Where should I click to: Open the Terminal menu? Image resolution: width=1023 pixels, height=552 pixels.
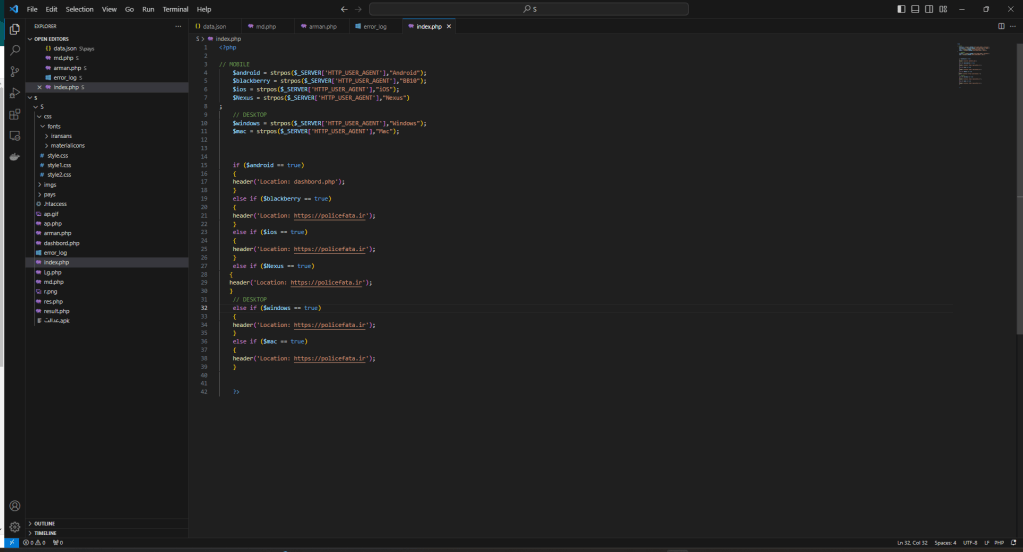175,9
